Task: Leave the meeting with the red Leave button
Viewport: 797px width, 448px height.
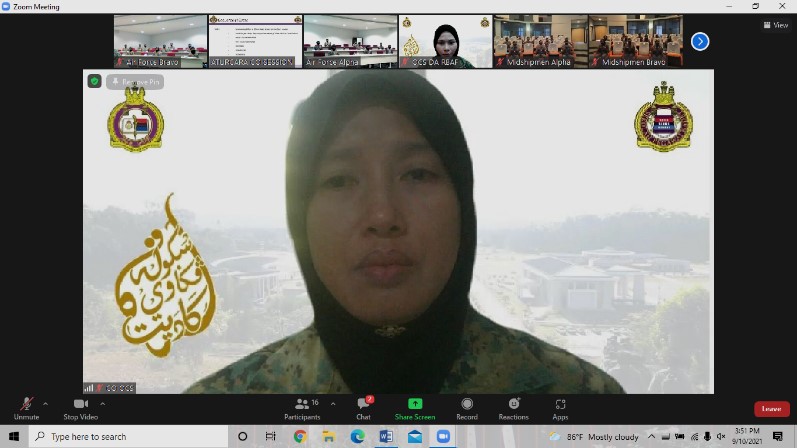Action: pos(772,409)
